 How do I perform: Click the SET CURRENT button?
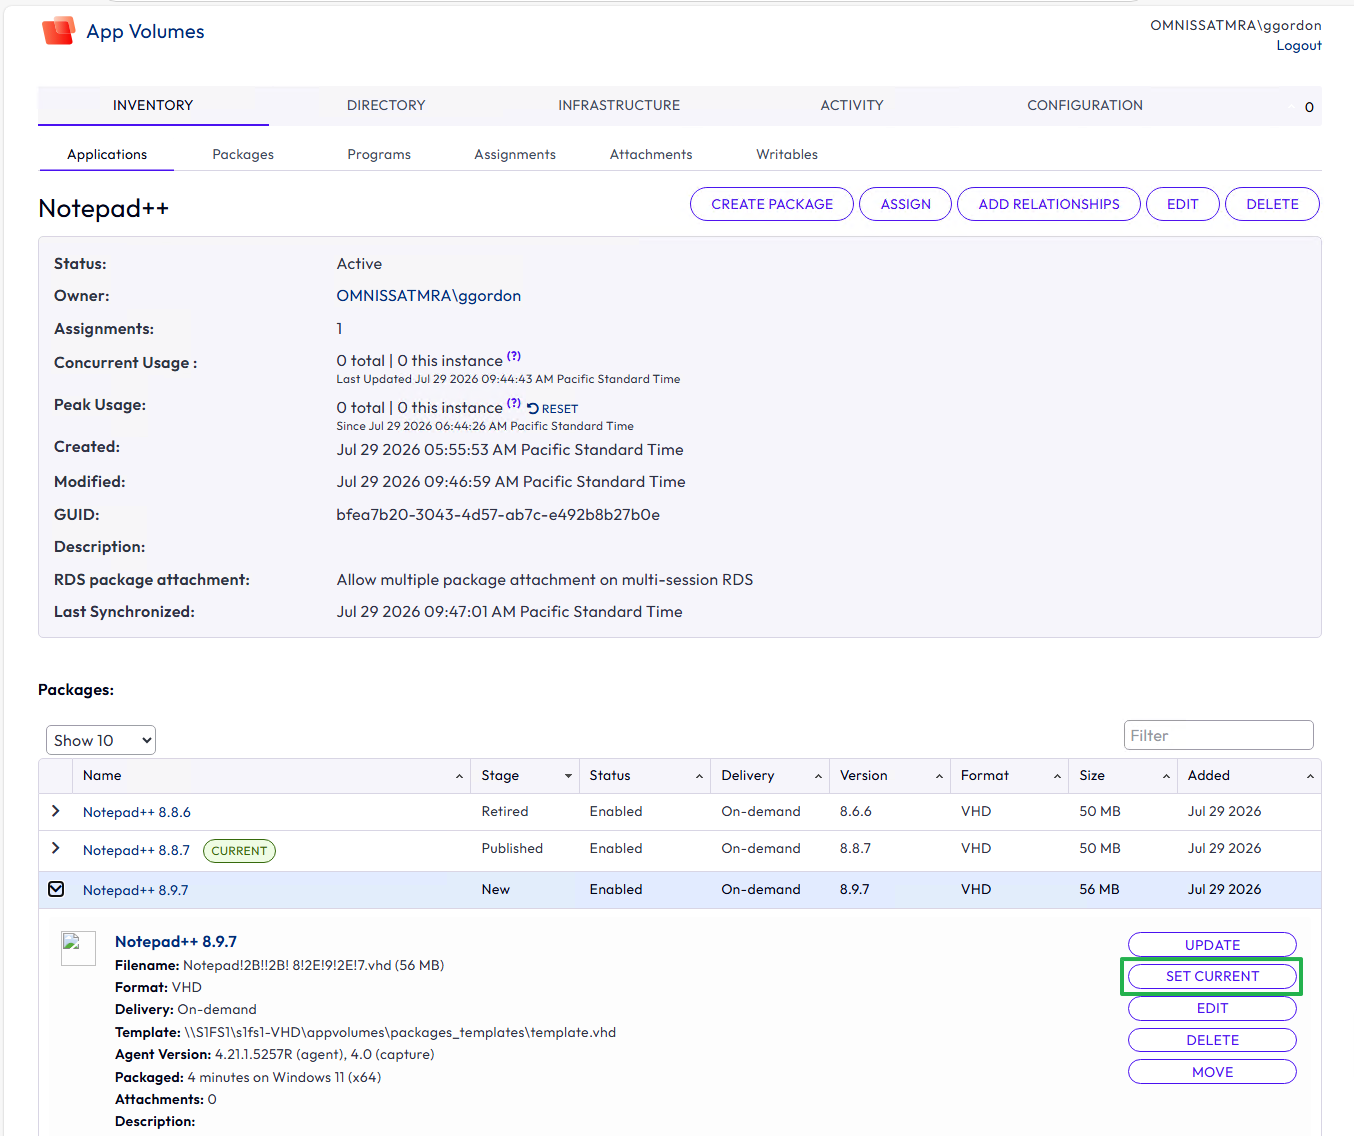(x=1212, y=976)
